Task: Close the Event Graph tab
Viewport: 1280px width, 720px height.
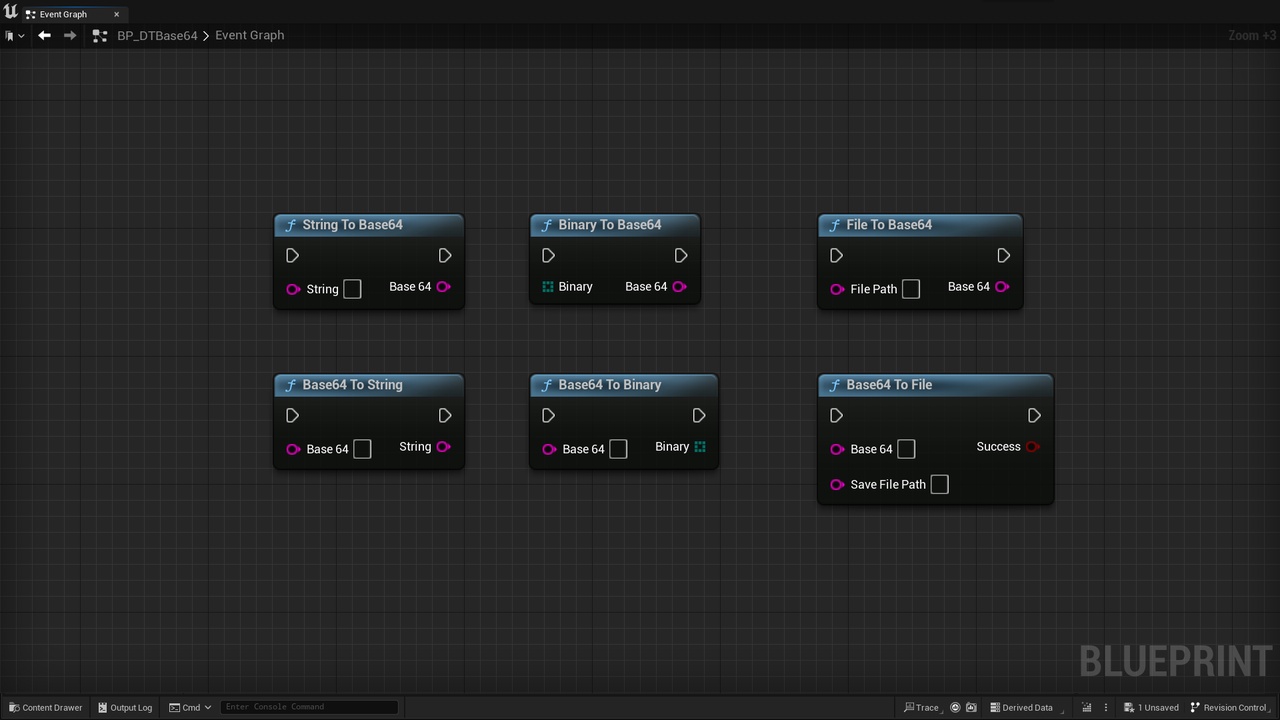Action: click(x=116, y=14)
